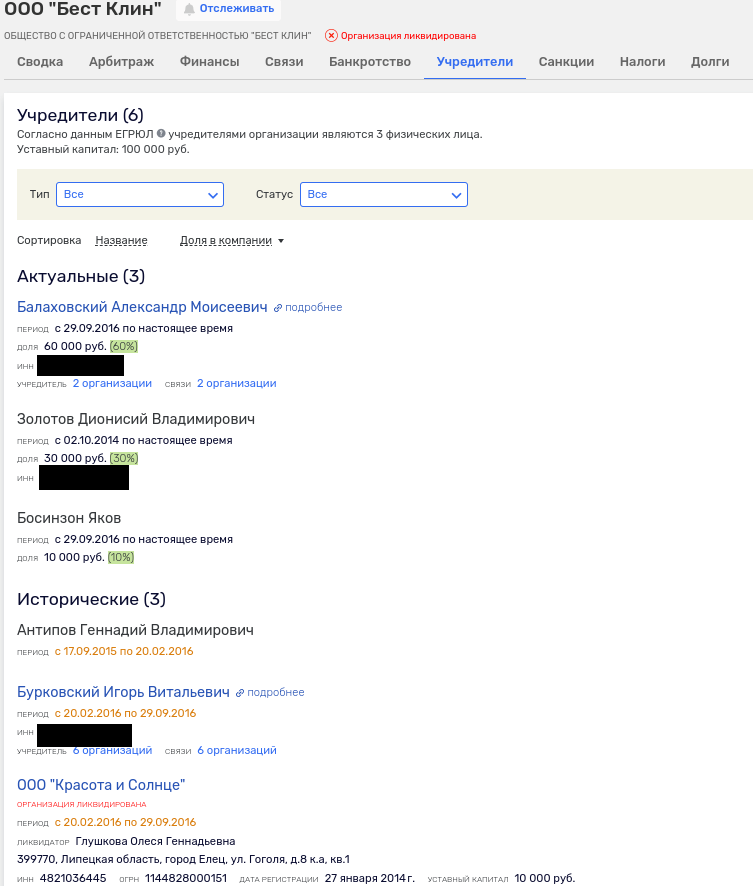Image resolution: width=753 pixels, height=886 pixels.
Task: Open the Налоги tab
Action: [642, 62]
